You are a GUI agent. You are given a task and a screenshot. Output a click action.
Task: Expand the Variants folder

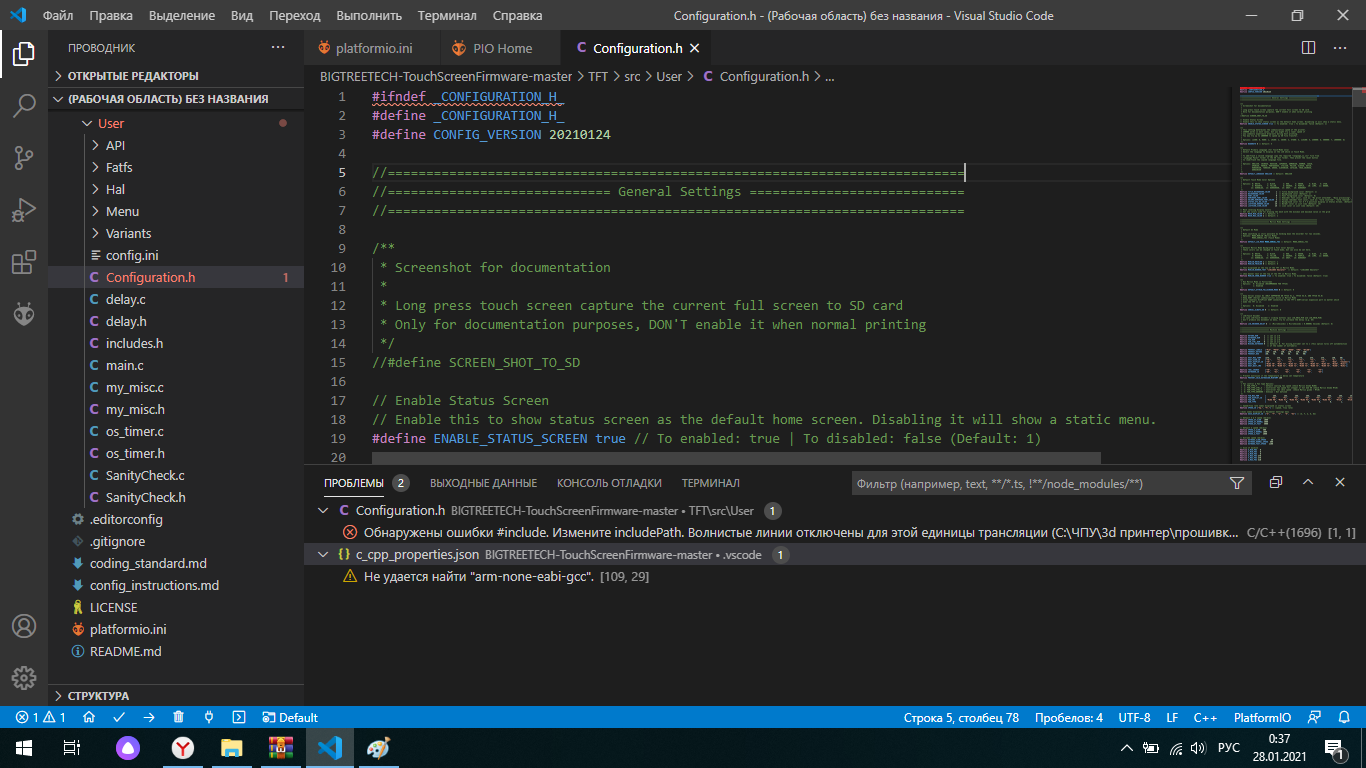coord(129,233)
